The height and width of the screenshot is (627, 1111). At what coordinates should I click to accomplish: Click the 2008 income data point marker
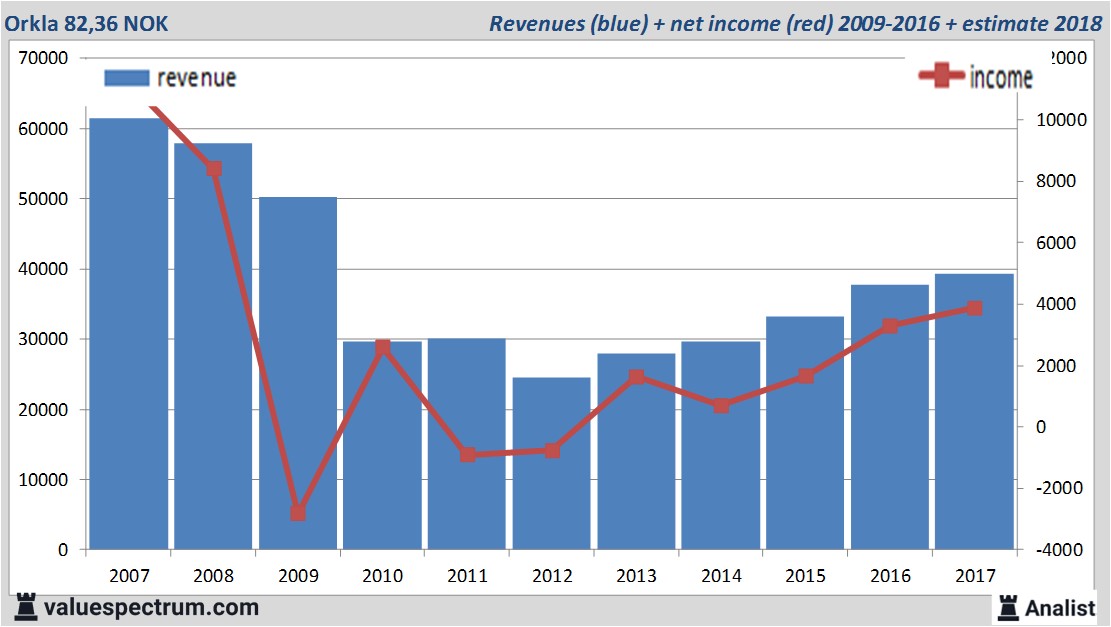214,169
